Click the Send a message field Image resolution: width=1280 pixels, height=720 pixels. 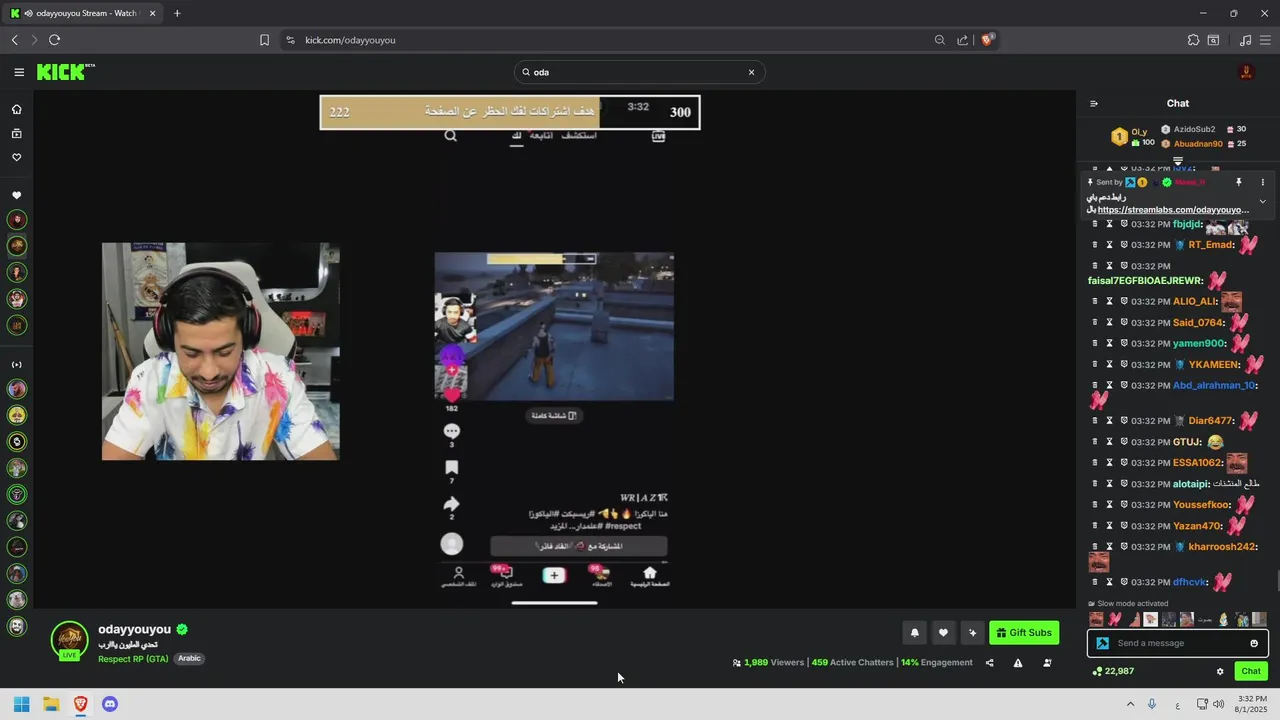[x=1178, y=643]
